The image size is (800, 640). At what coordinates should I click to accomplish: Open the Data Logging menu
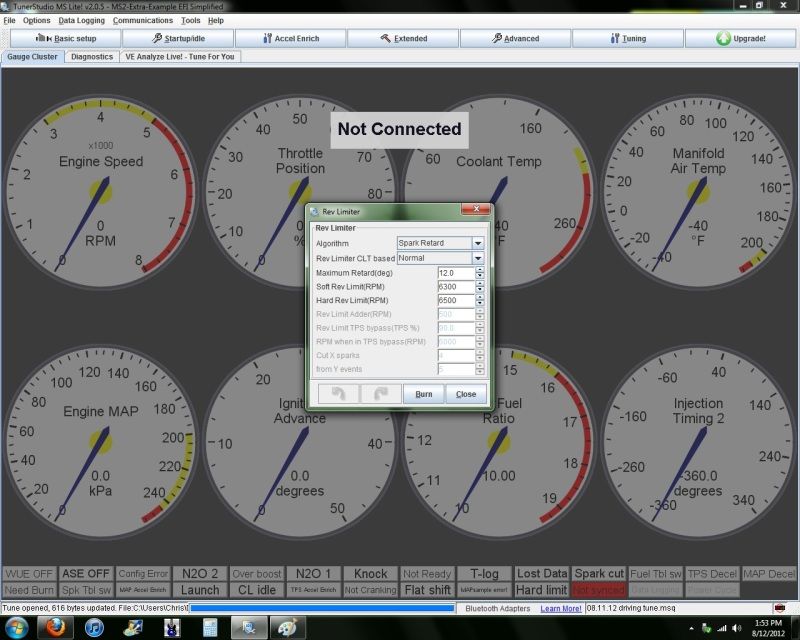click(x=81, y=20)
